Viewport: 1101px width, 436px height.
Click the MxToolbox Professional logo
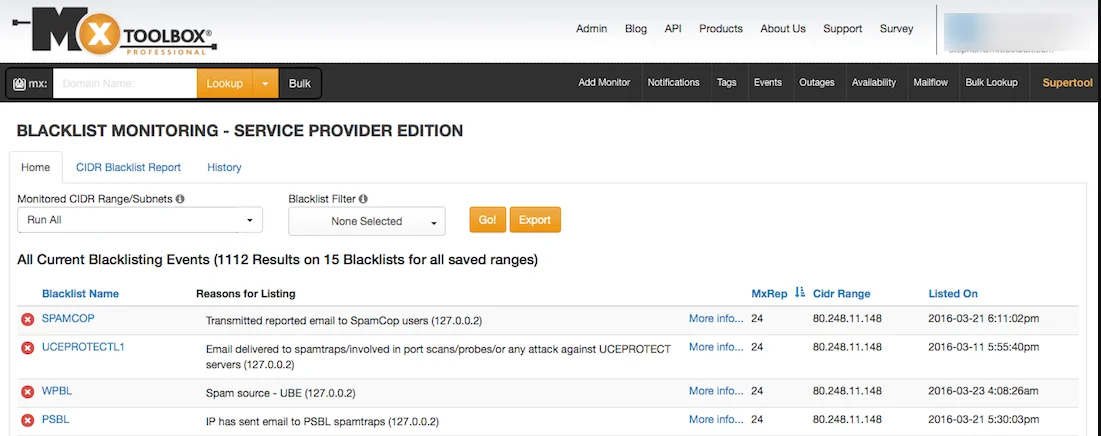(x=114, y=32)
